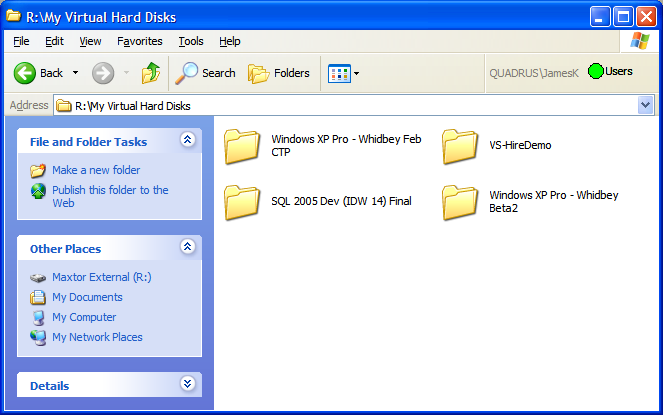
Task: Click the Maxtor External drive icon
Action: [38, 278]
